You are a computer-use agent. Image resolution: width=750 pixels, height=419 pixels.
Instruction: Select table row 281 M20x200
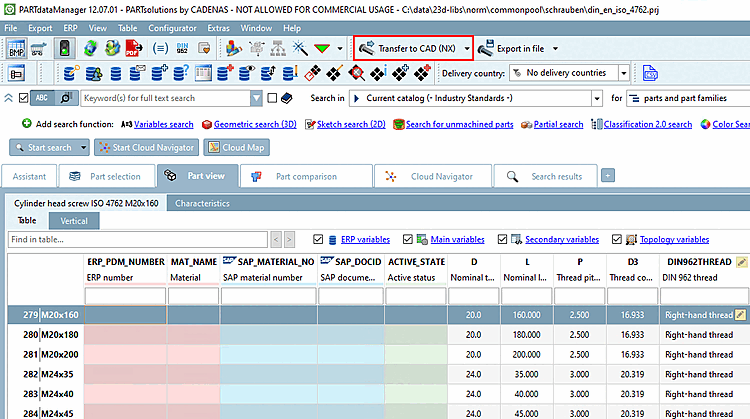pyautogui.click(x=378, y=354)
